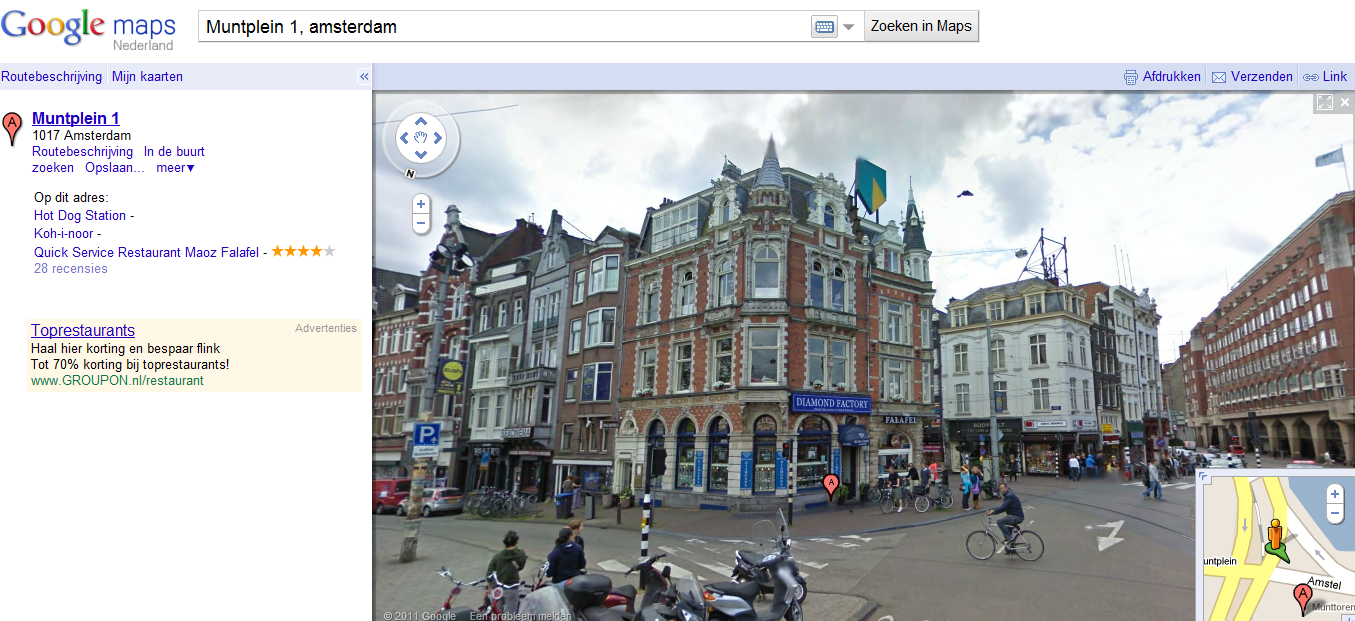The image size is (1355, 621).
Task: Zoom in the overview mini map
Action: click(1334, 494)
